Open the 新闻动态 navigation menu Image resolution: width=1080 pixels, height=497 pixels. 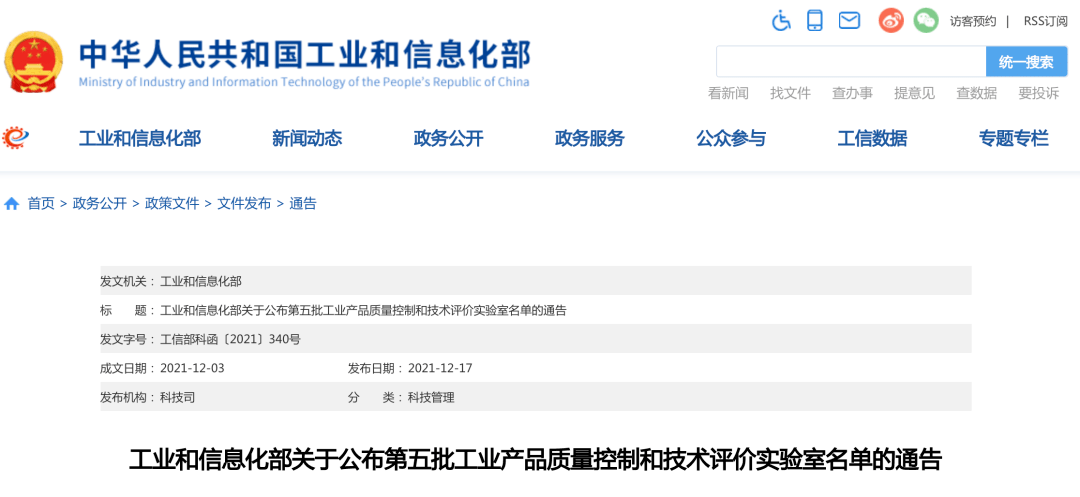pos(307,139)
